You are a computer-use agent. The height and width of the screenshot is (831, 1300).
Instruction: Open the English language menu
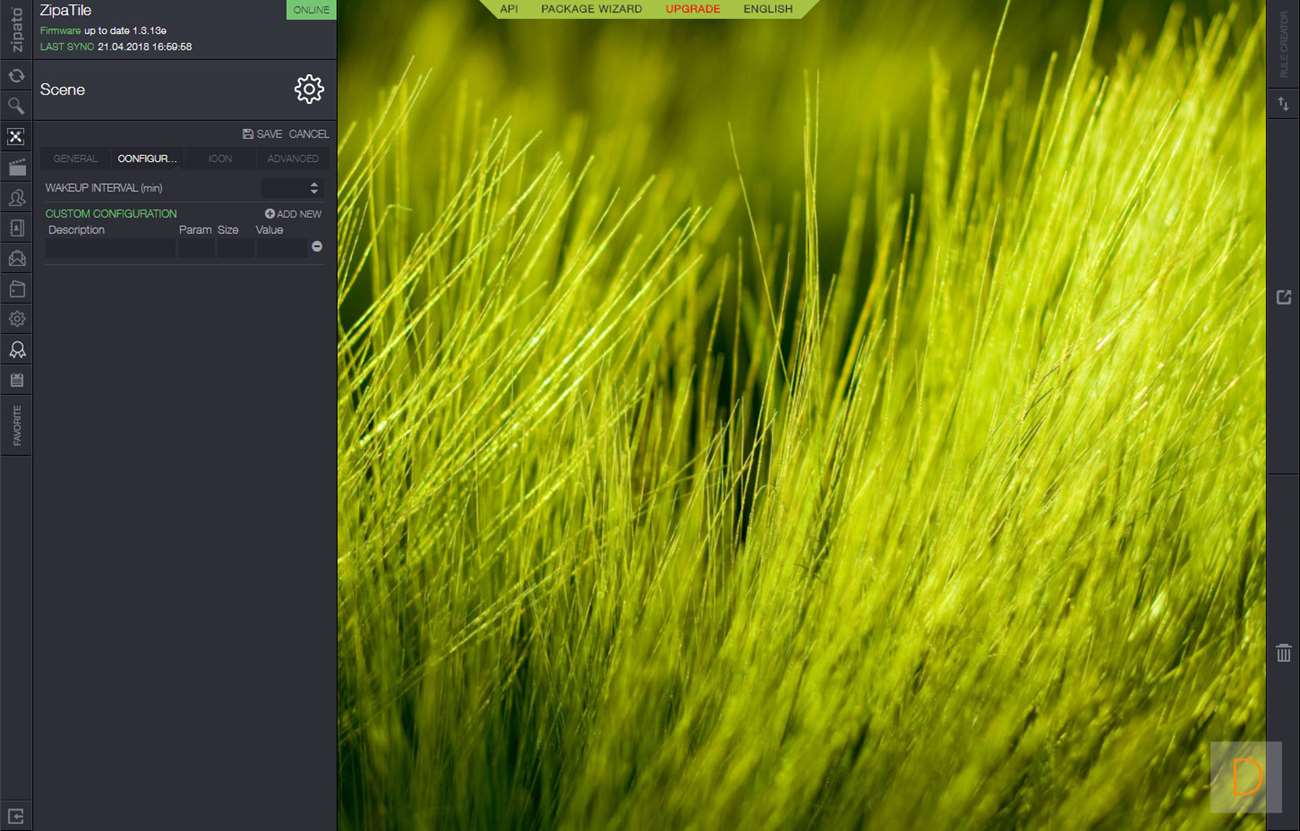(x=768, y=9)
